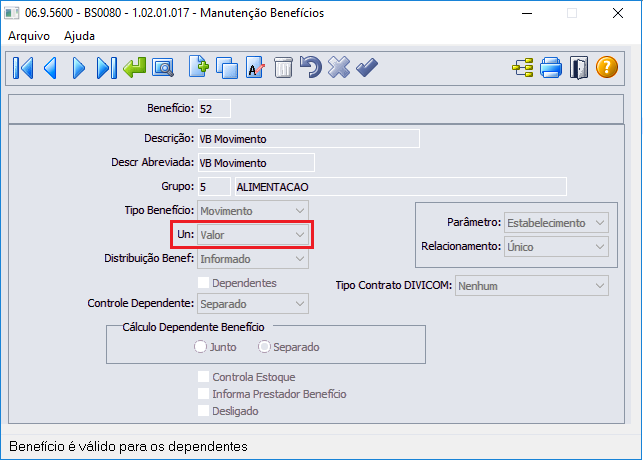643x460 pixels.
Task: Open the Controle Dependente dropdown
Action: tap(253, 304)
